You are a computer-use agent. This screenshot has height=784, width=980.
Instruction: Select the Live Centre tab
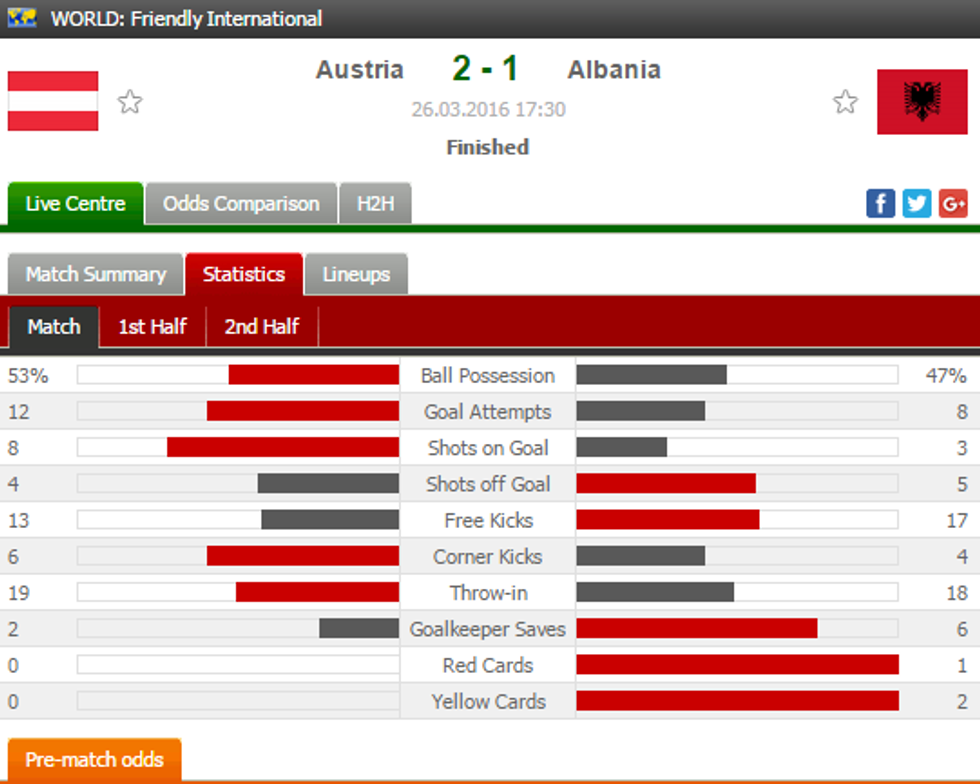point(75,204)
